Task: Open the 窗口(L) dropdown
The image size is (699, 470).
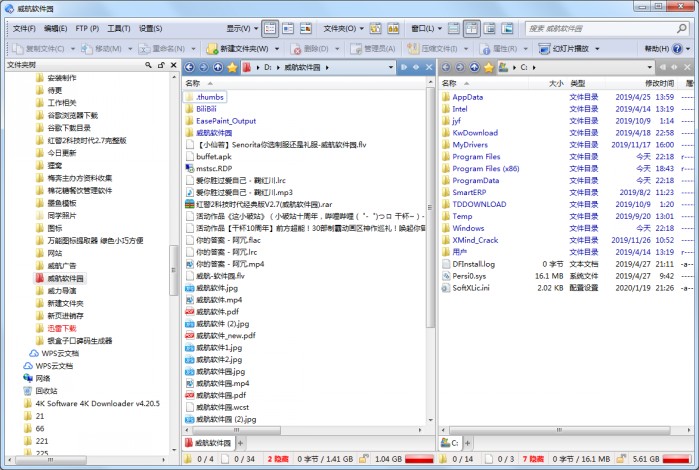Action: 426,29
